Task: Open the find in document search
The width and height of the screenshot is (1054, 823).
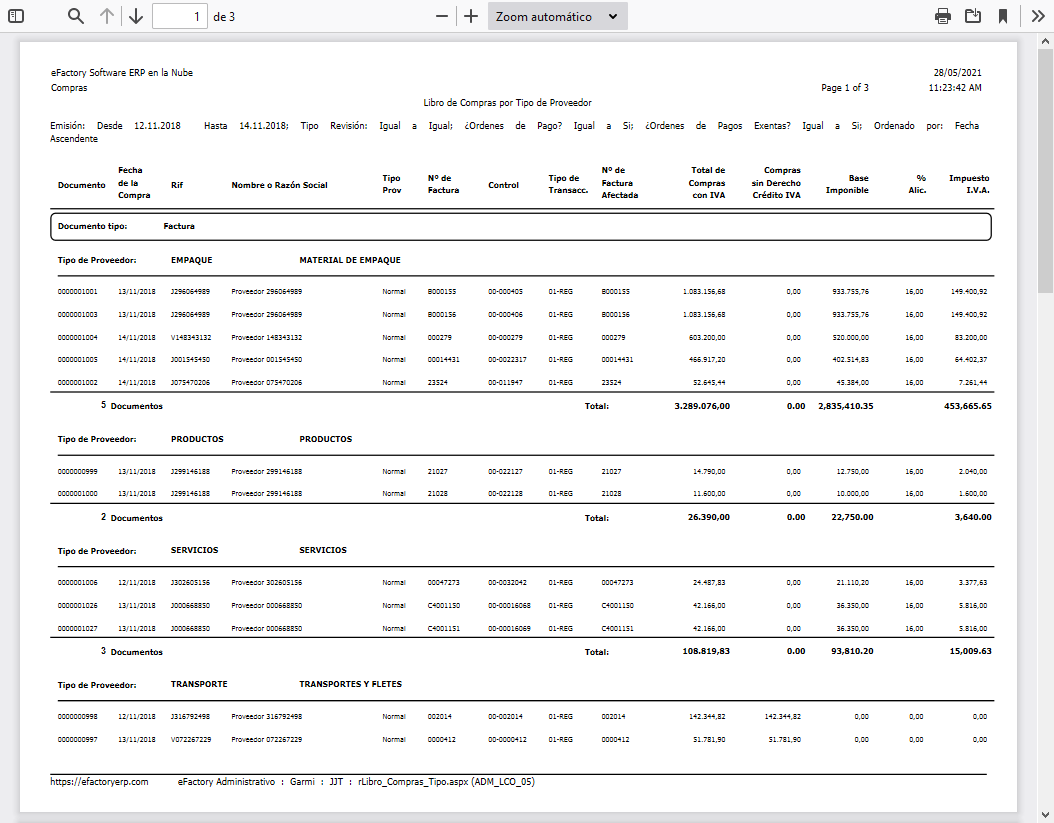Action: [x=76, y=16]
